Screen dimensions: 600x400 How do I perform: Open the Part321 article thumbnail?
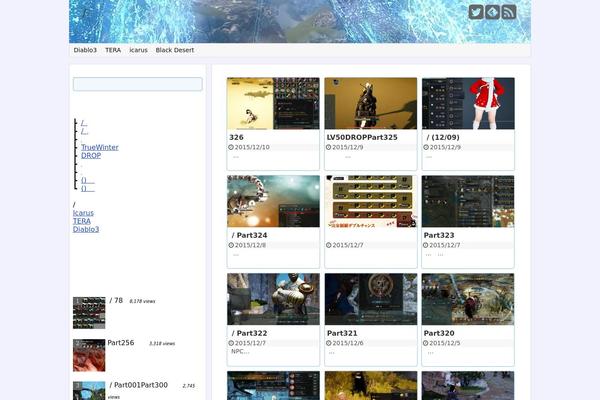[371, 299]
